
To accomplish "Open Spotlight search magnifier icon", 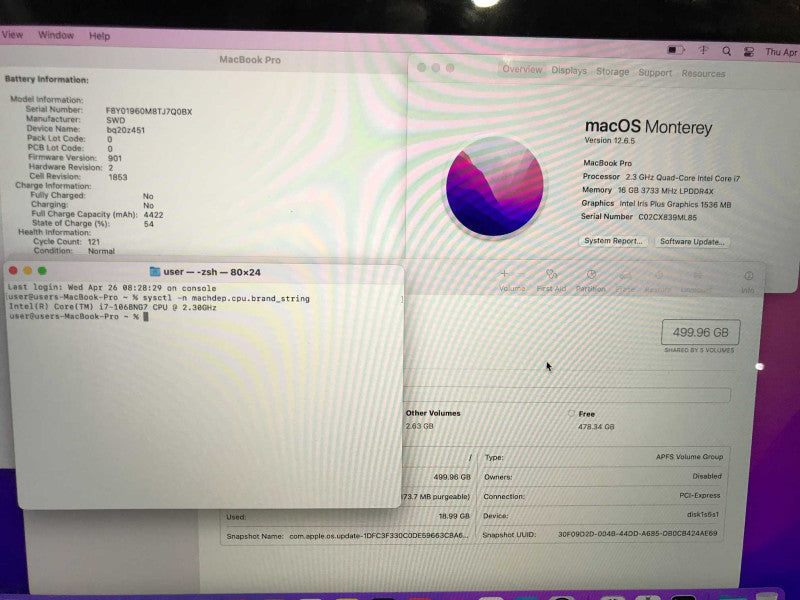I will point(727,51).
